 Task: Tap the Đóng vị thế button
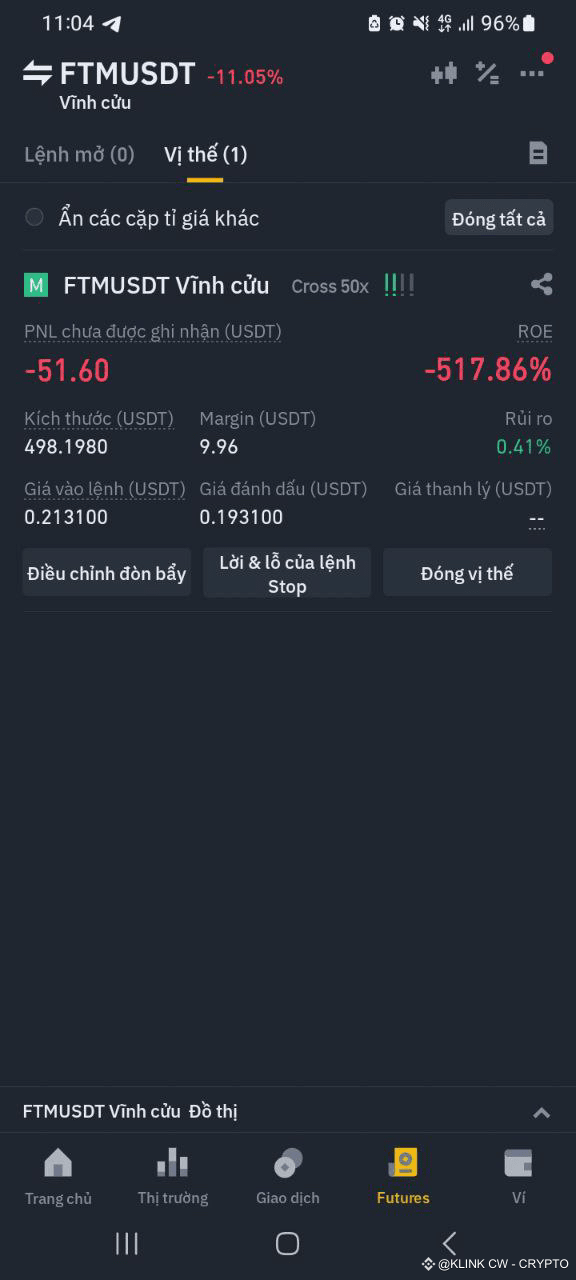(x=467, y=573)
